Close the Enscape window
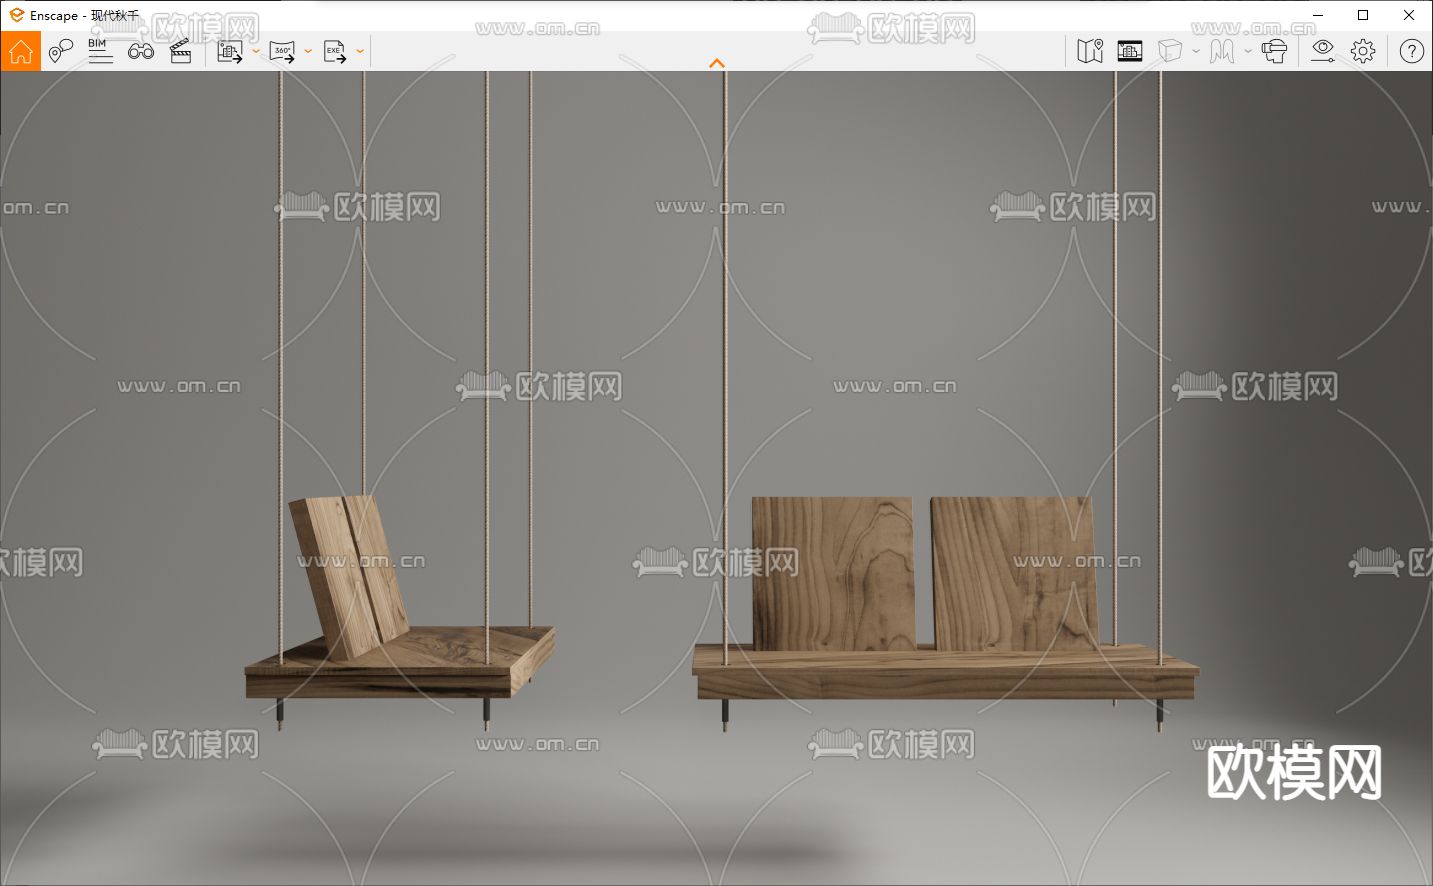The width and height of the screenshot is (1433, 886). coord(1409,15)
